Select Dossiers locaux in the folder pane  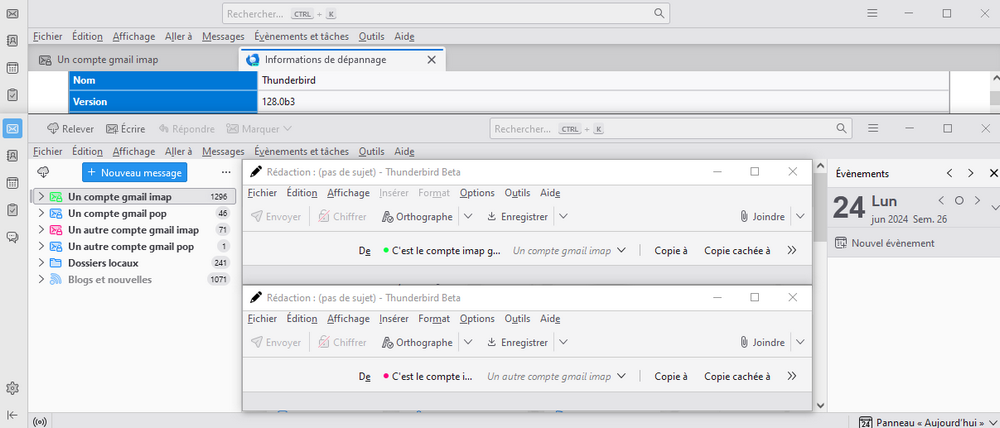(133, 263)
